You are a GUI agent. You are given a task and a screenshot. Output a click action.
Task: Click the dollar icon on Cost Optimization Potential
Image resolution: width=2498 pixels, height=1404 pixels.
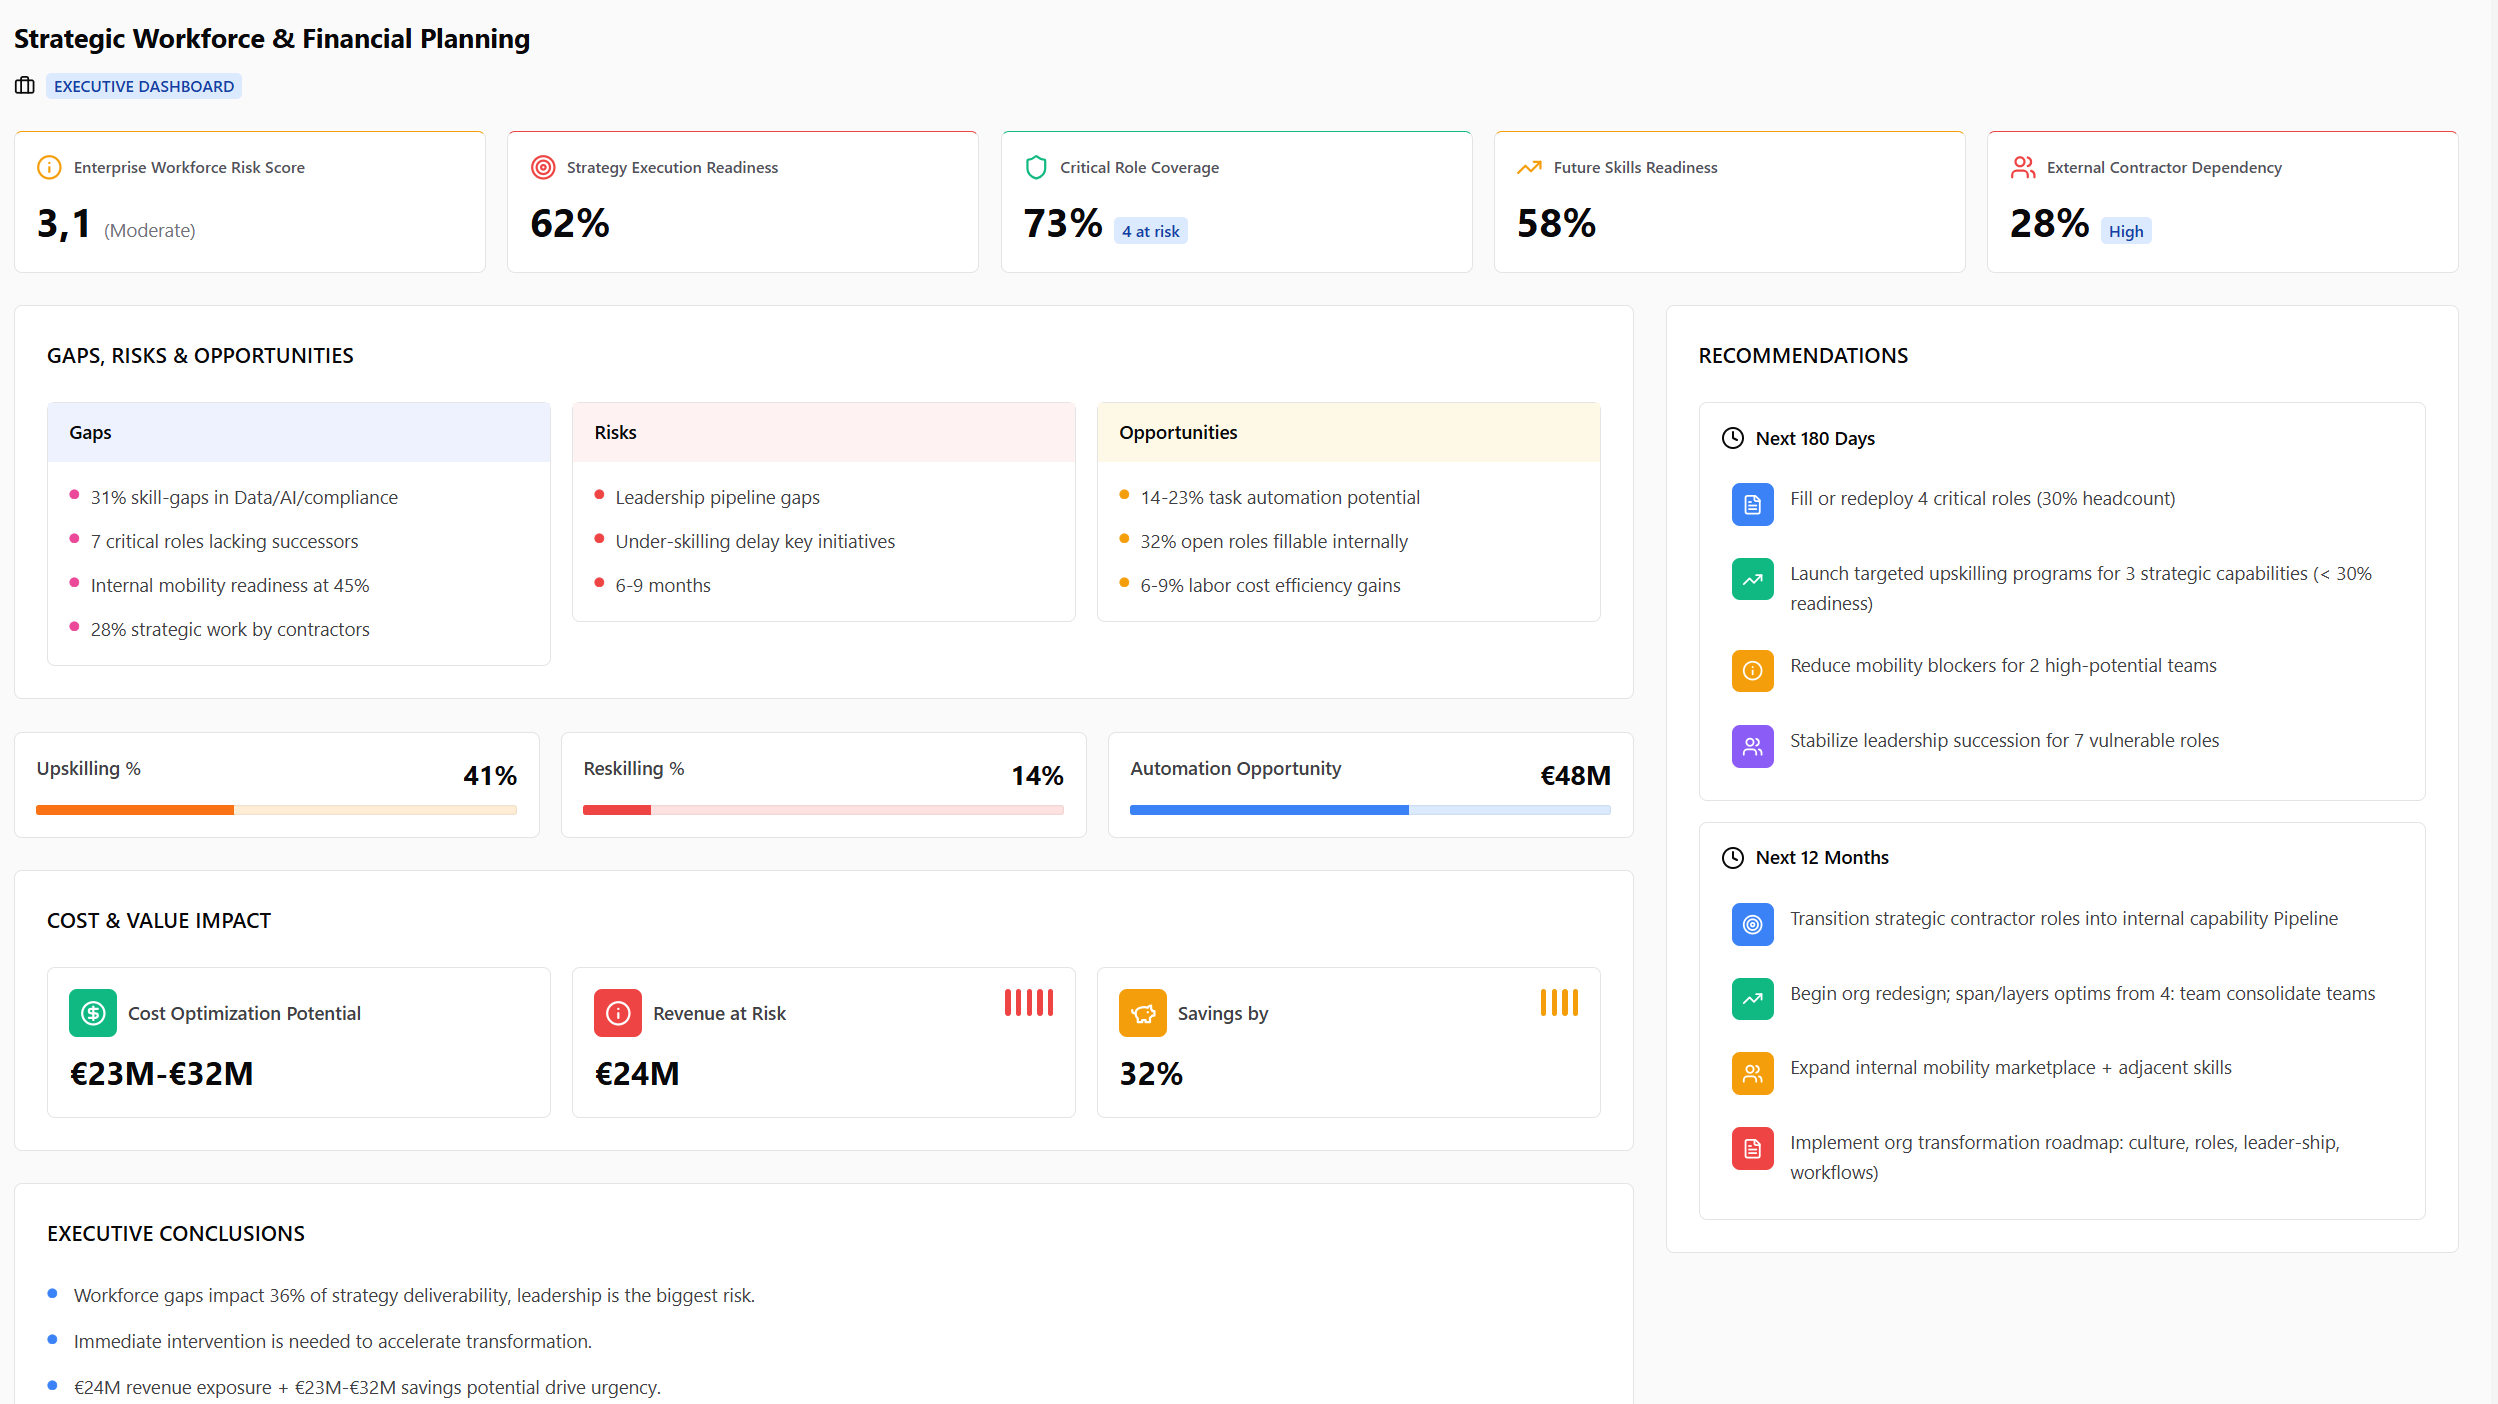[92, 1012]
